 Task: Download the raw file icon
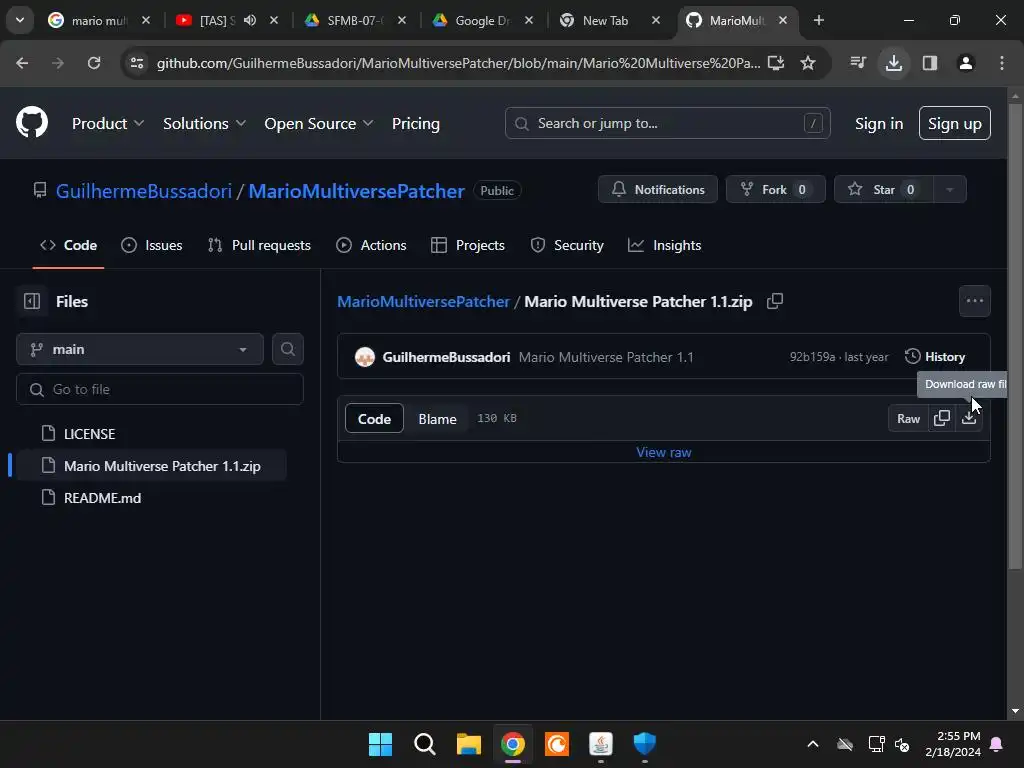(x=969, y=419)
